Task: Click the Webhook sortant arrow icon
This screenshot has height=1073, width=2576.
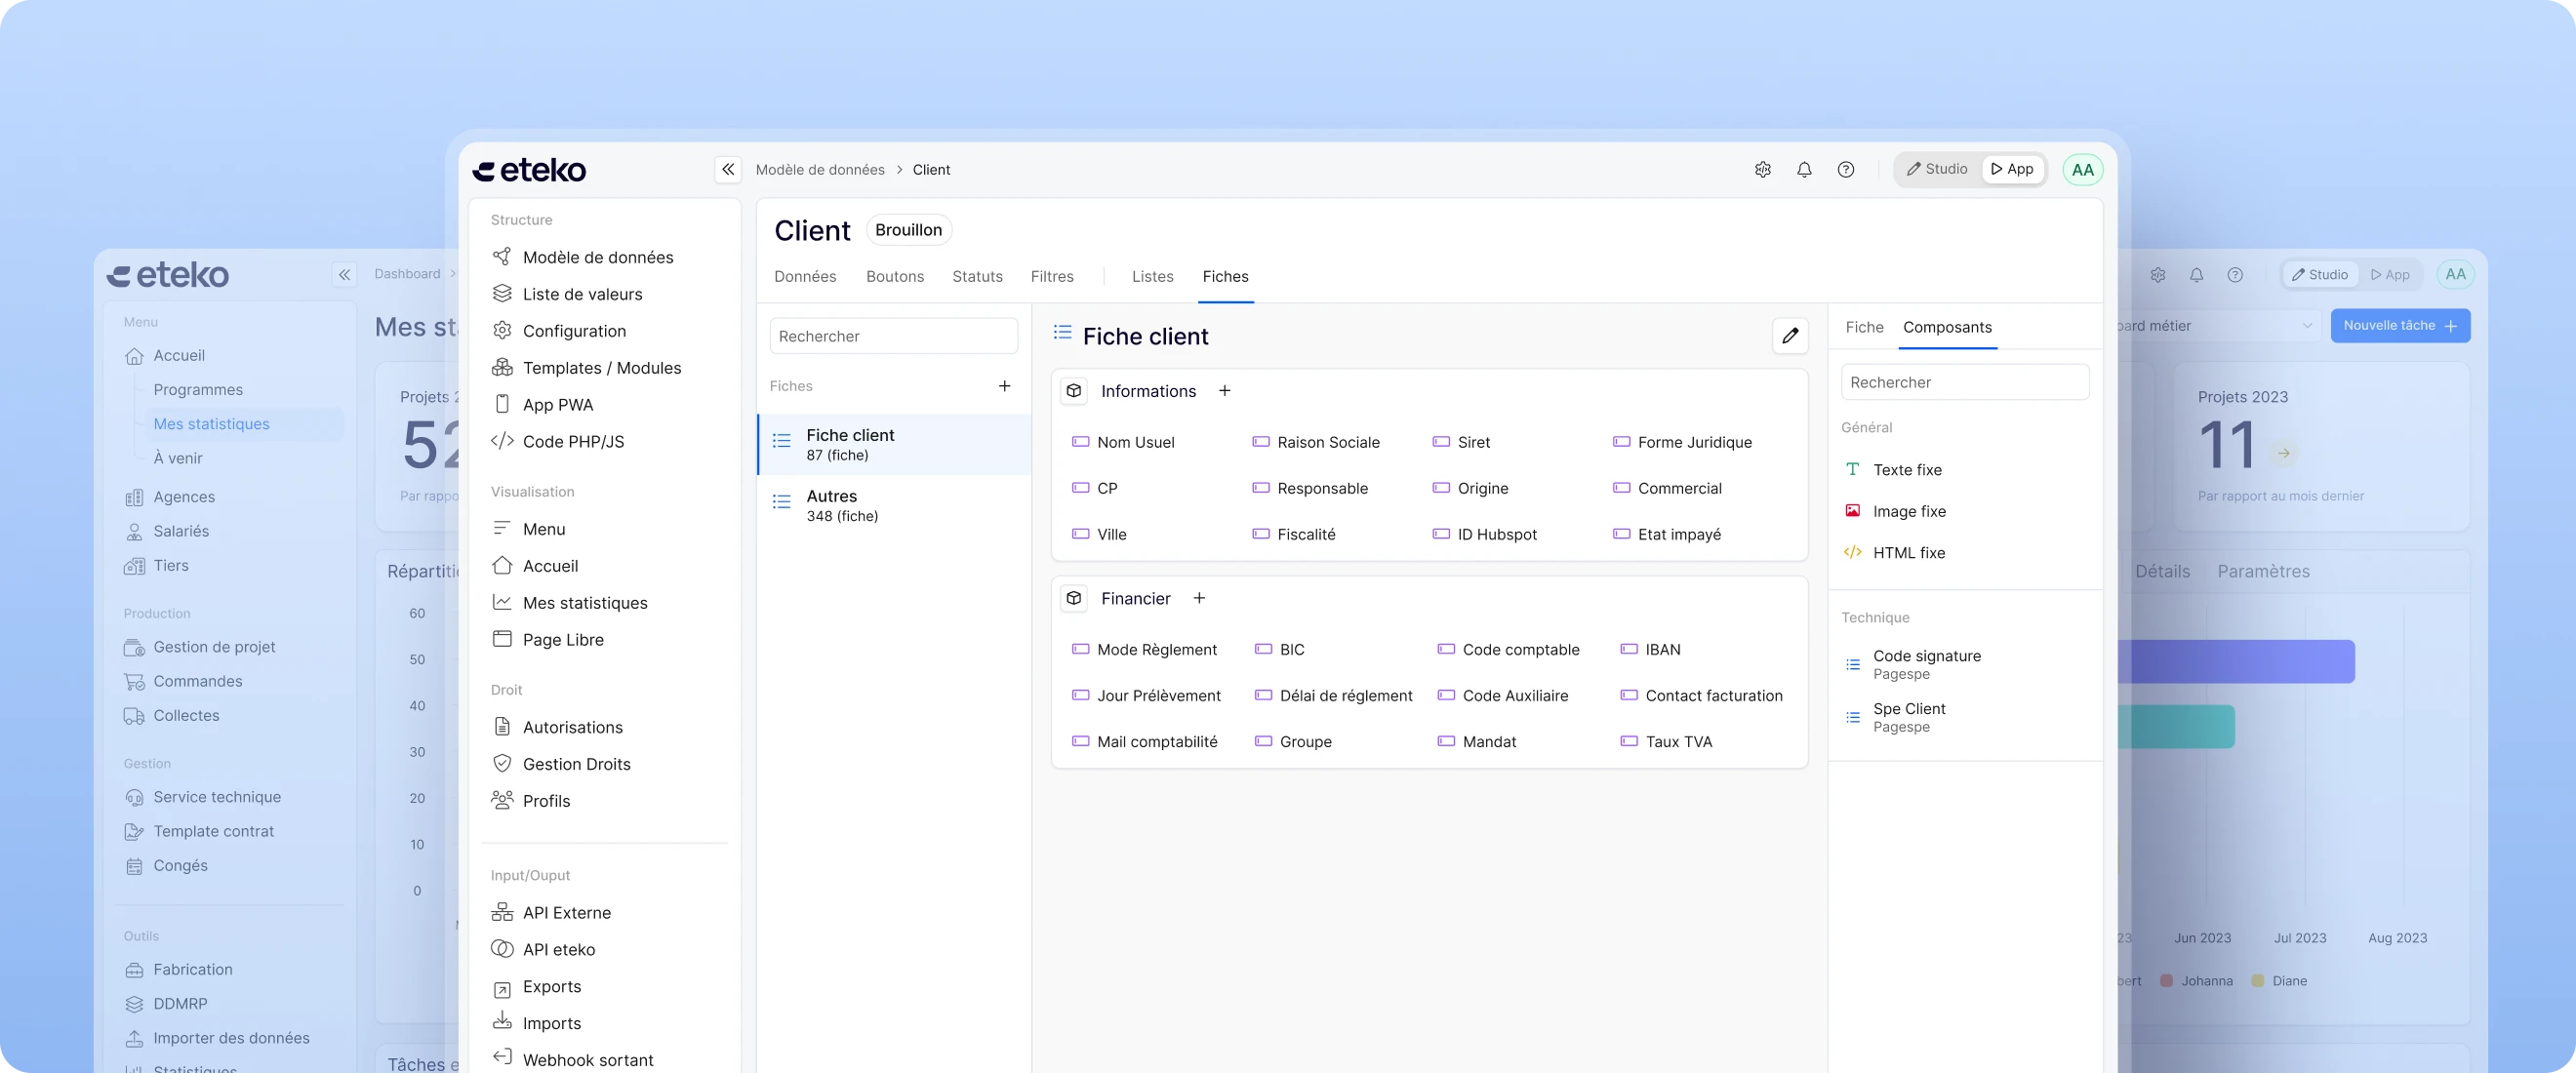Action: pyautogui.click(x=502, y=1057)
